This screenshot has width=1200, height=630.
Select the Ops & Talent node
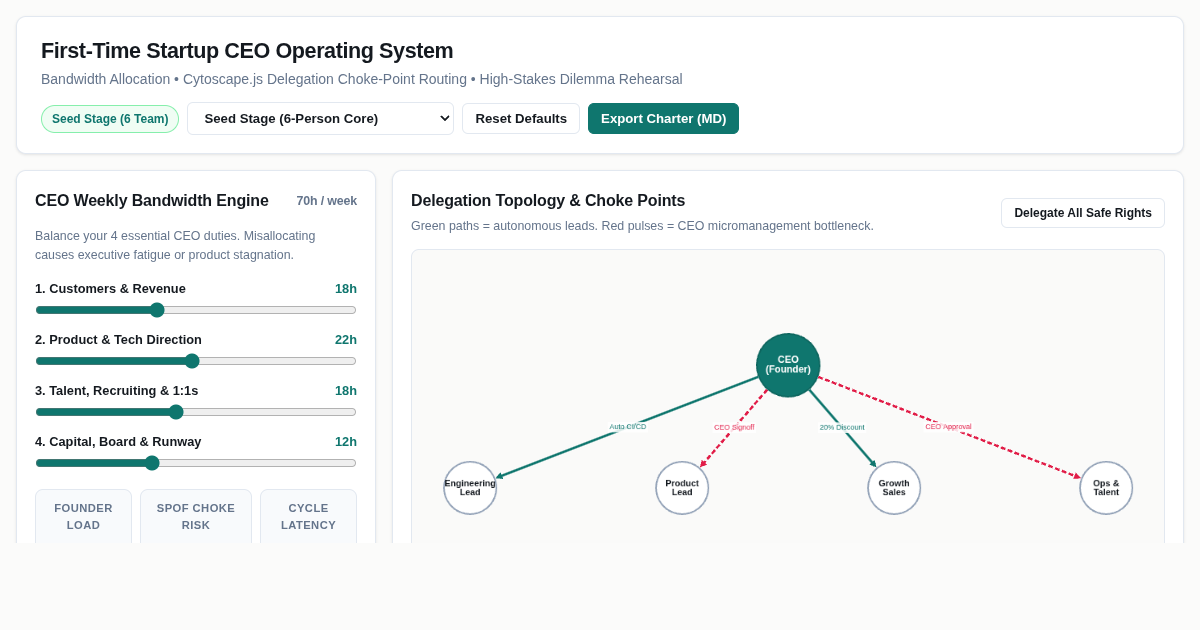coord(1106,488)
